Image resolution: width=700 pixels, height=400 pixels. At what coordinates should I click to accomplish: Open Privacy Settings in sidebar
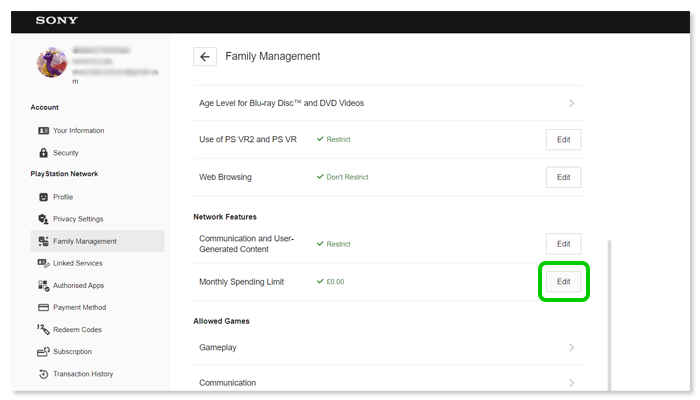(x=78, y=219)
